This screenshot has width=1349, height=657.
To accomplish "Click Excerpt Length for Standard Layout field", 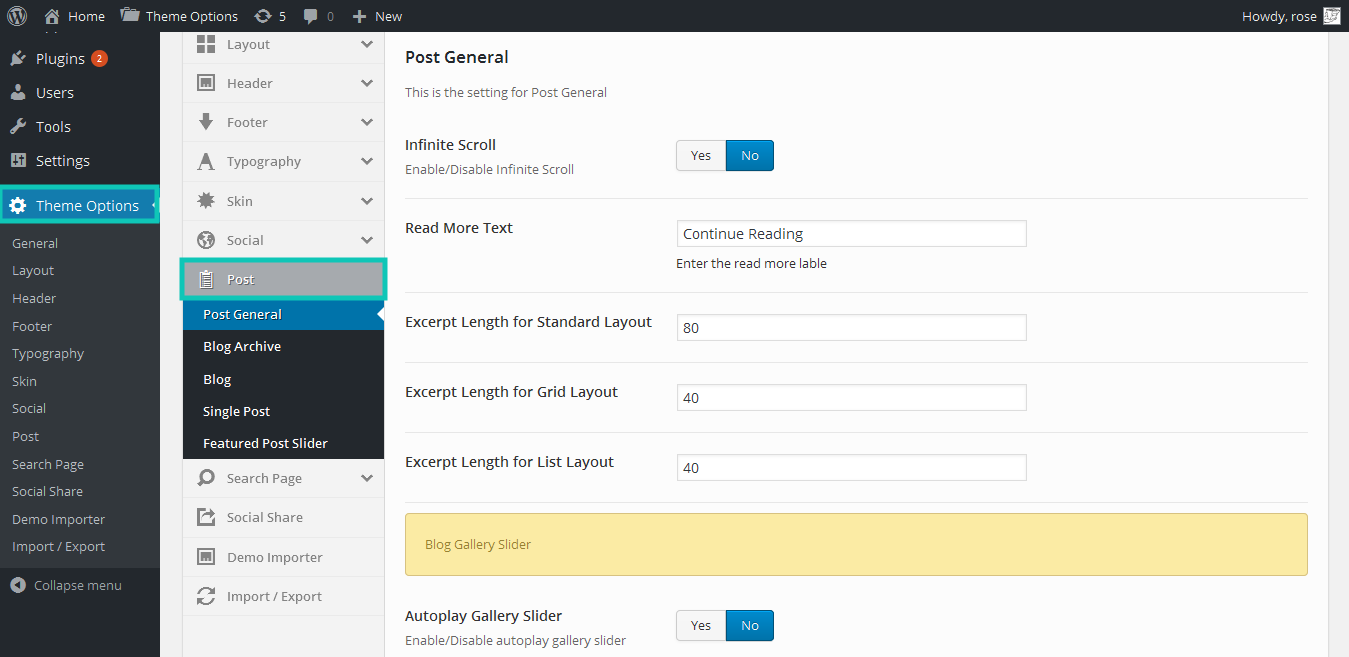I will click(x=851, y=327).
